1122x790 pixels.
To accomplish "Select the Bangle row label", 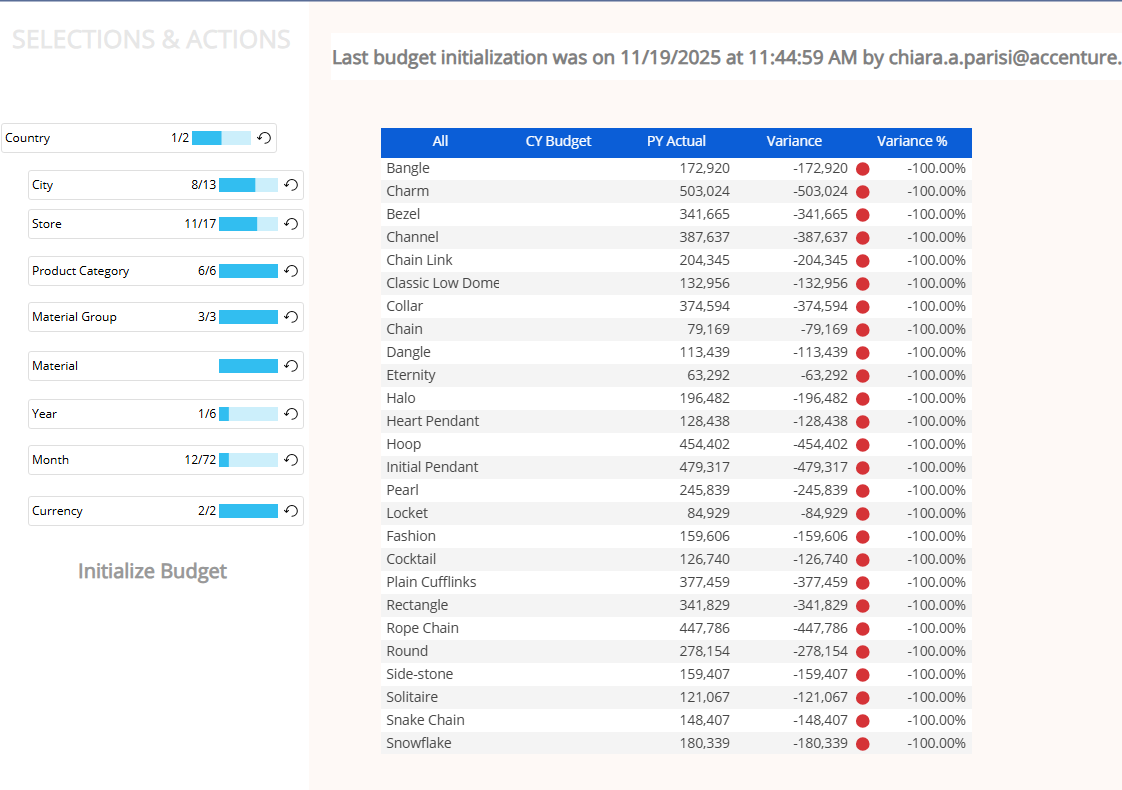I will 408,168.
